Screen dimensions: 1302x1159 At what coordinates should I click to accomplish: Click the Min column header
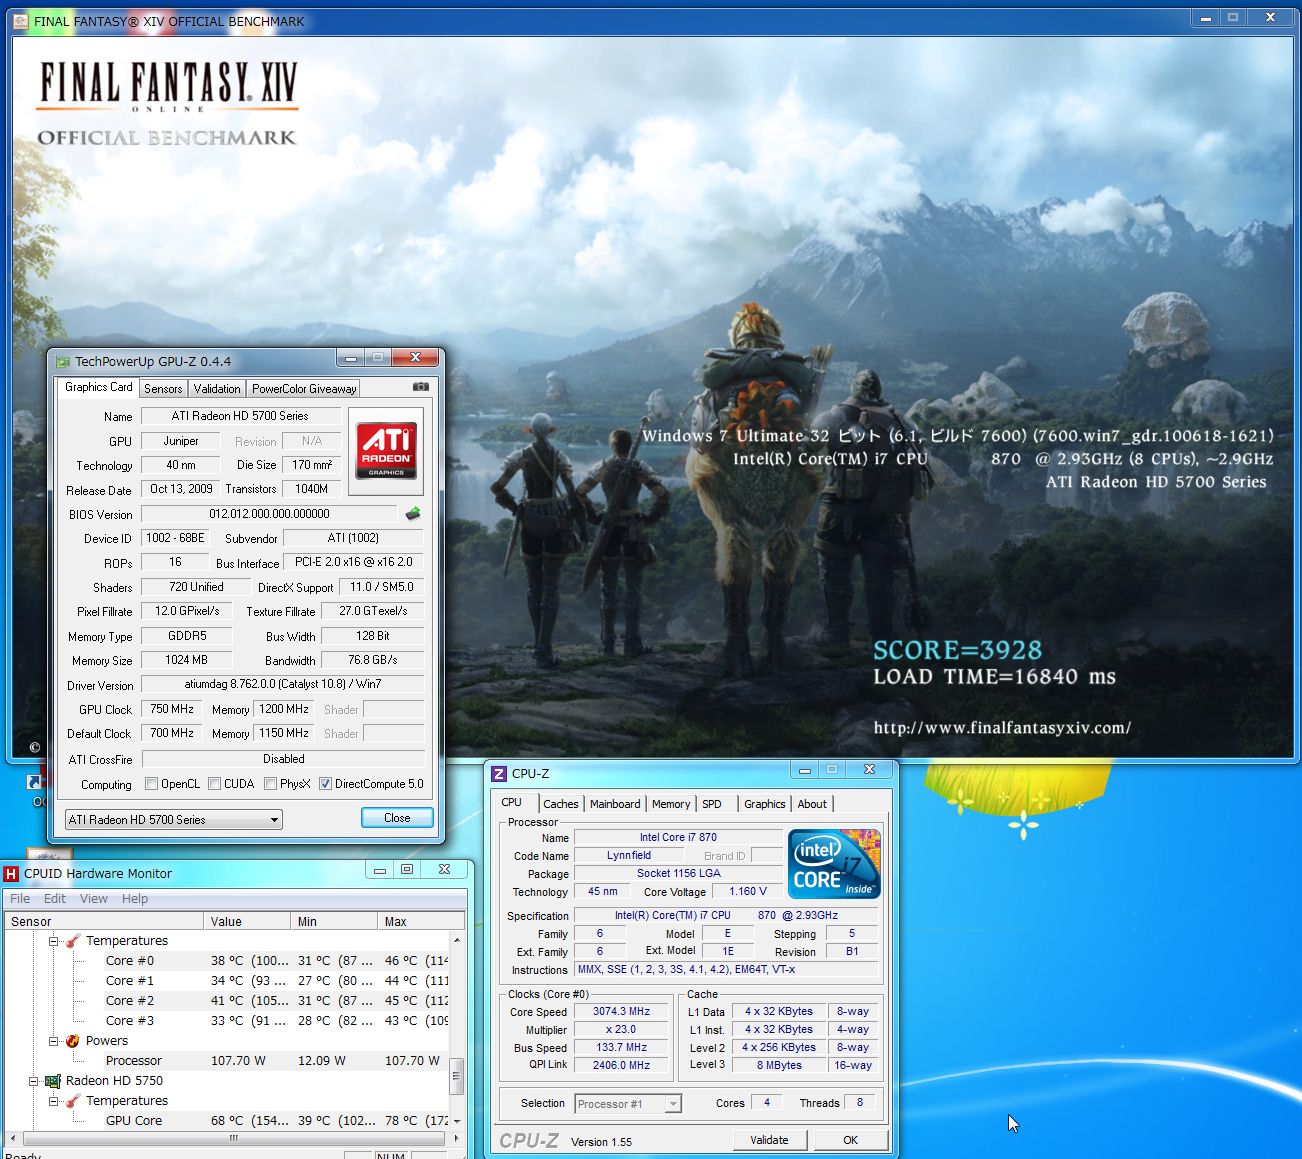335,921
